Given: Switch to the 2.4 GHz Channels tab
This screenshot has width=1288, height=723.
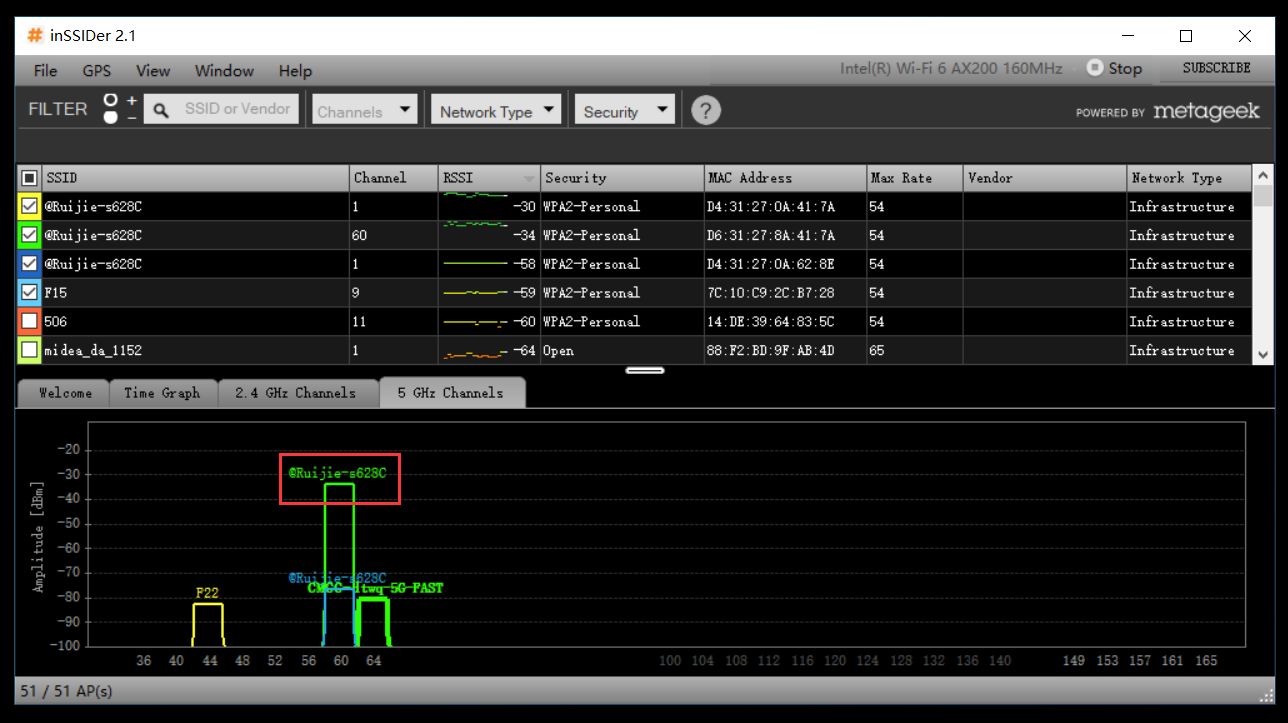Looking at the screenshot, I should point(296,393).
